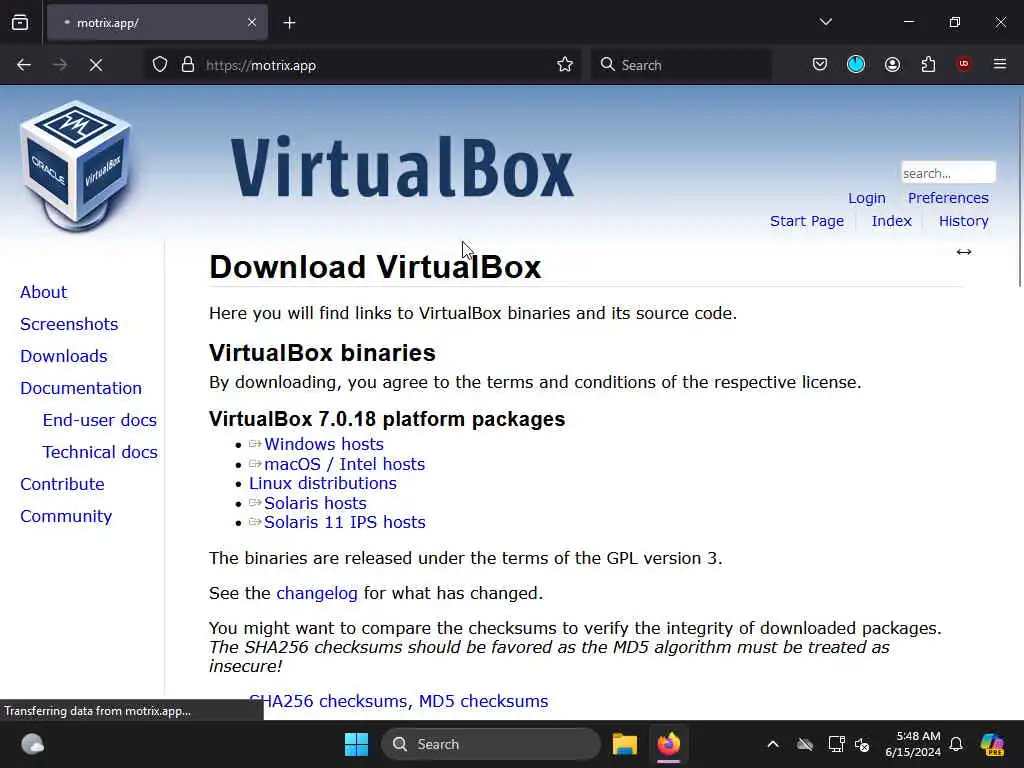Click the site security padlock icon
The height and width of the screenshot is (768, 1024).
click(x=188, y=65)
